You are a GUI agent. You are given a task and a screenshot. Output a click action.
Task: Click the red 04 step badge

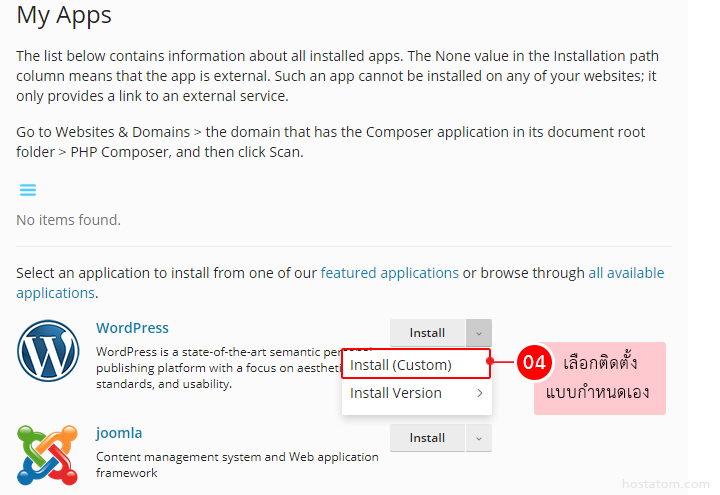pyautogui.click(x=535, y=363)
